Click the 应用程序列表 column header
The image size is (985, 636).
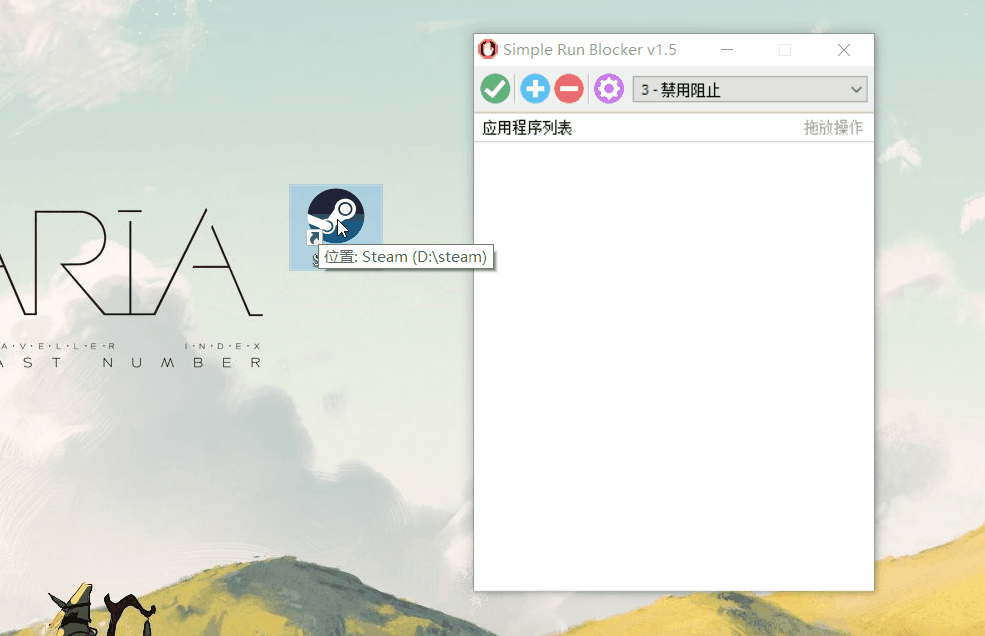pos(527,128)
